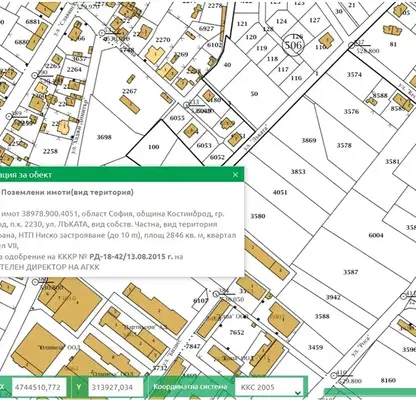Open the ККС 2005 coordinate system dropdown
416x400 pixels.
coord(269,387)
